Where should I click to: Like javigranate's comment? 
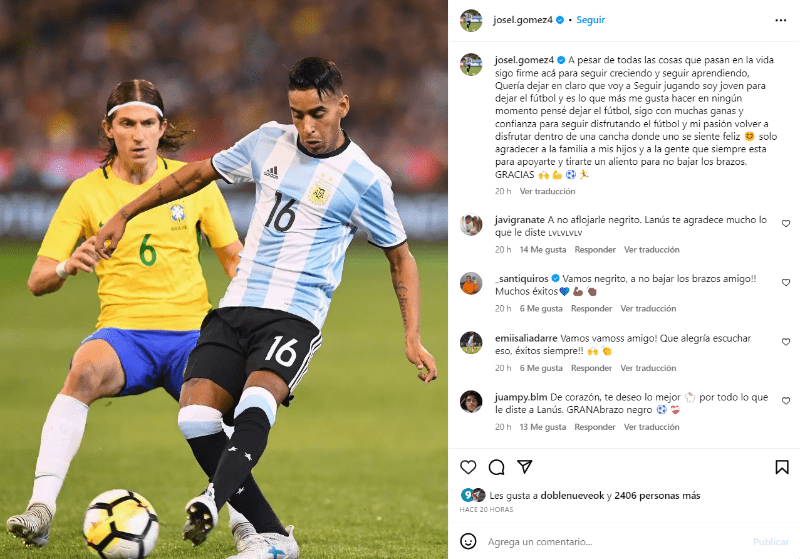coord(786,223)
